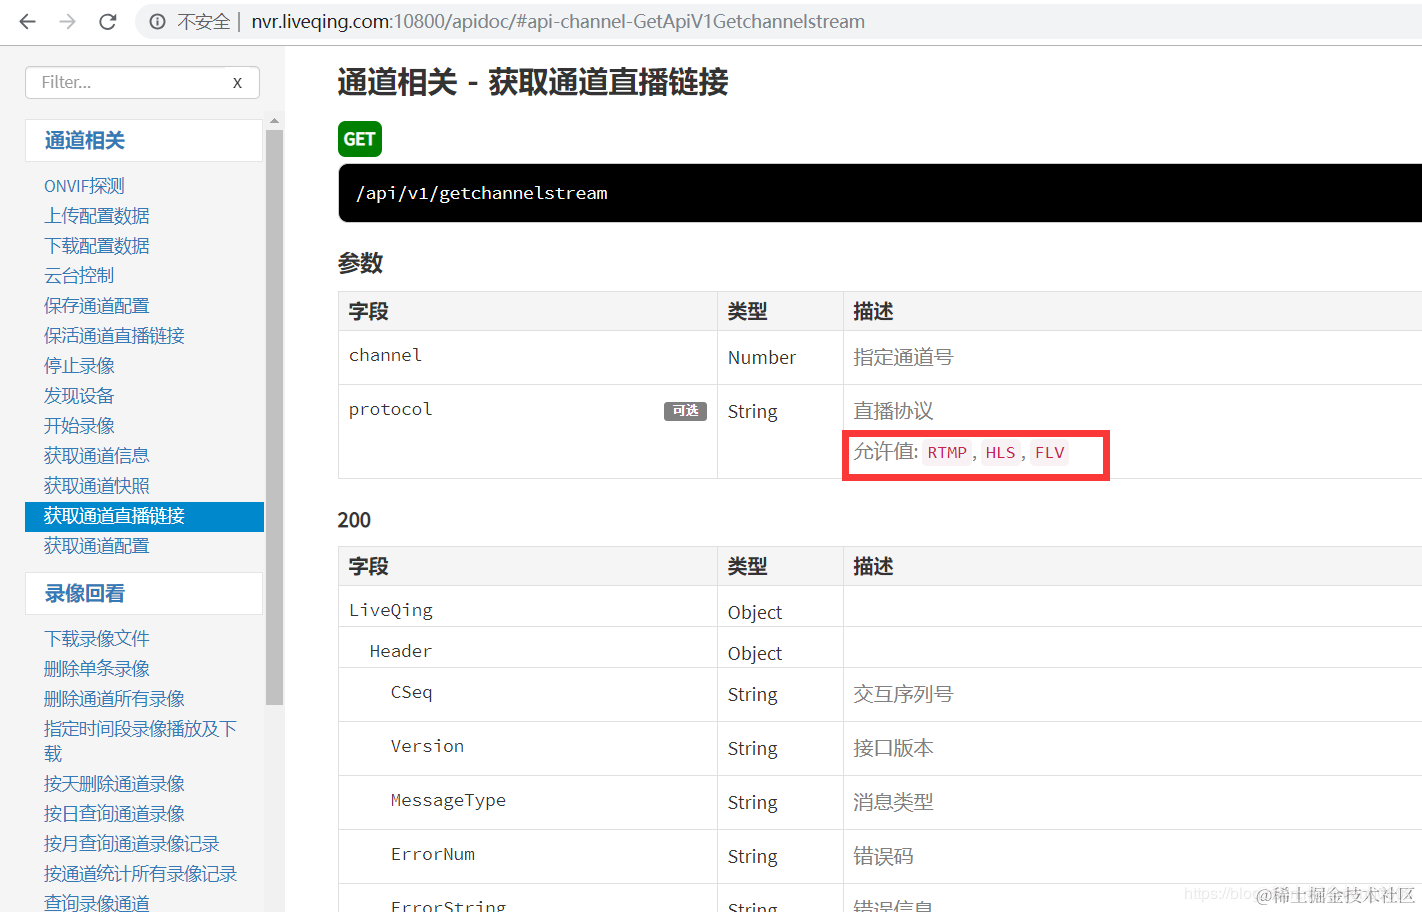
Task: Click the Filter input field
Action: pos(142,82)
